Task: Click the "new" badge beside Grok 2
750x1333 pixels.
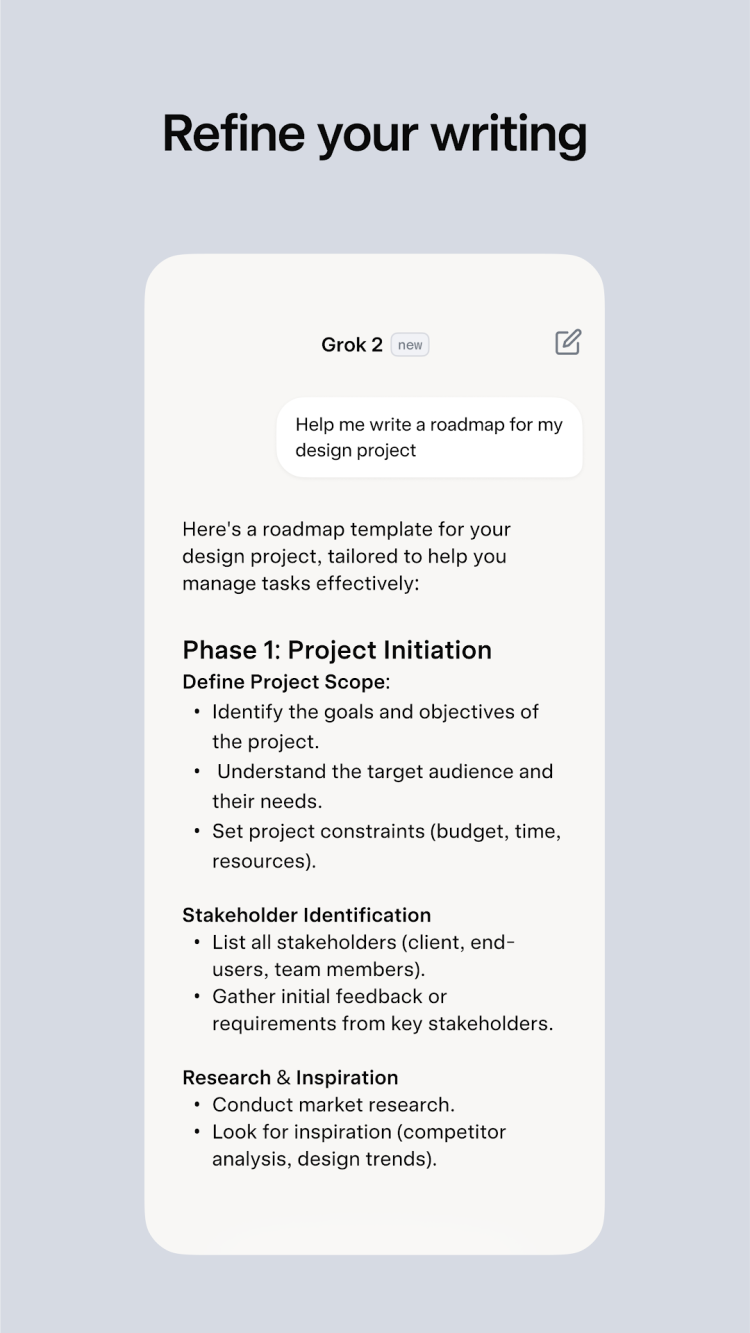Action: click(x=410, y=345)
